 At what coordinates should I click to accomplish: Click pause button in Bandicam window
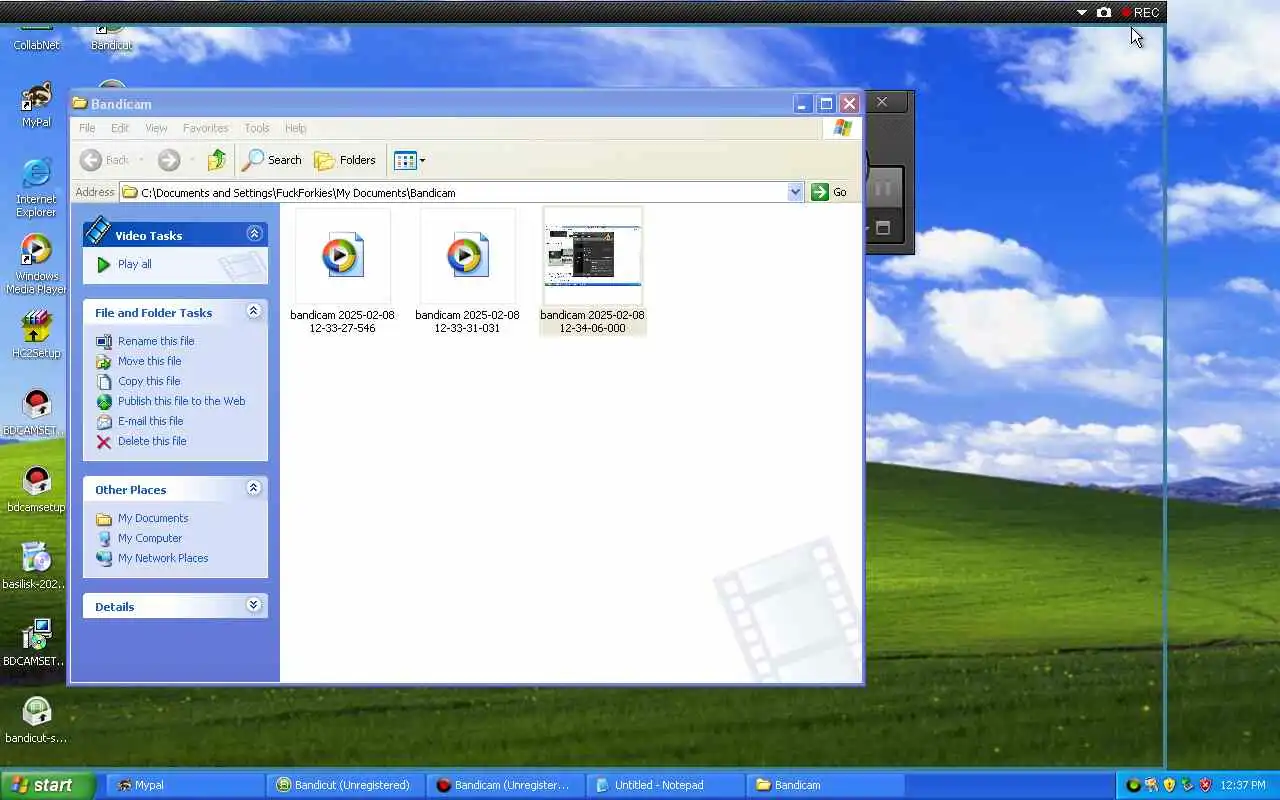pyautogui.click(x=883, y=188)
